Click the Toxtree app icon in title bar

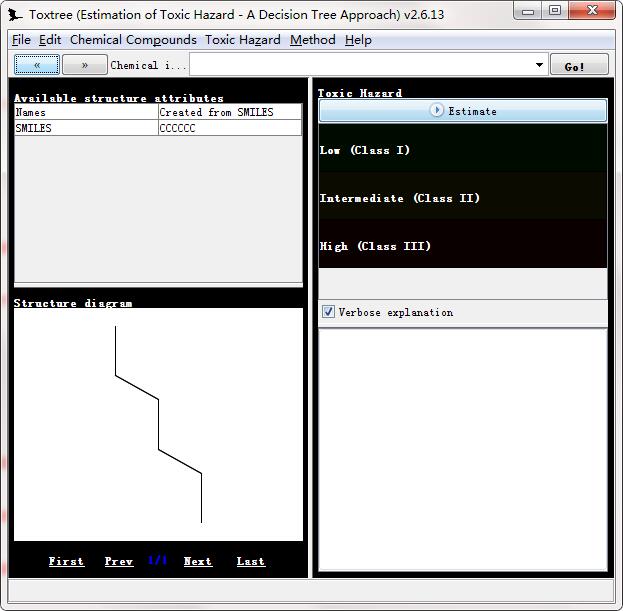(16, 15)
